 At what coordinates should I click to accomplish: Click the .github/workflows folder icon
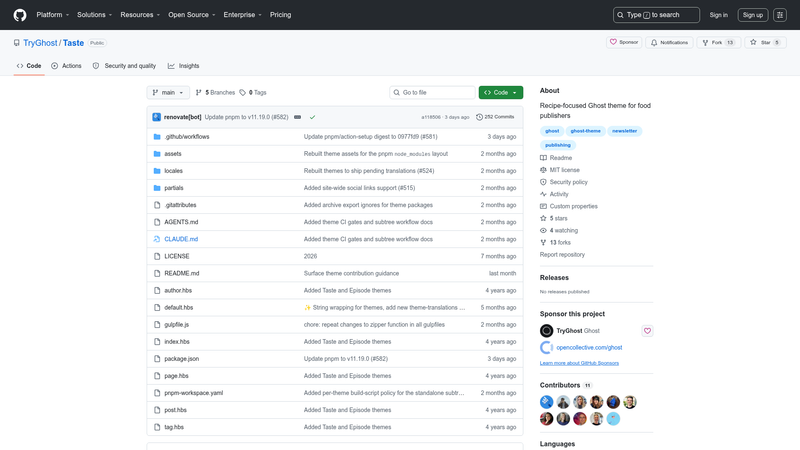[x=157, y=137]
